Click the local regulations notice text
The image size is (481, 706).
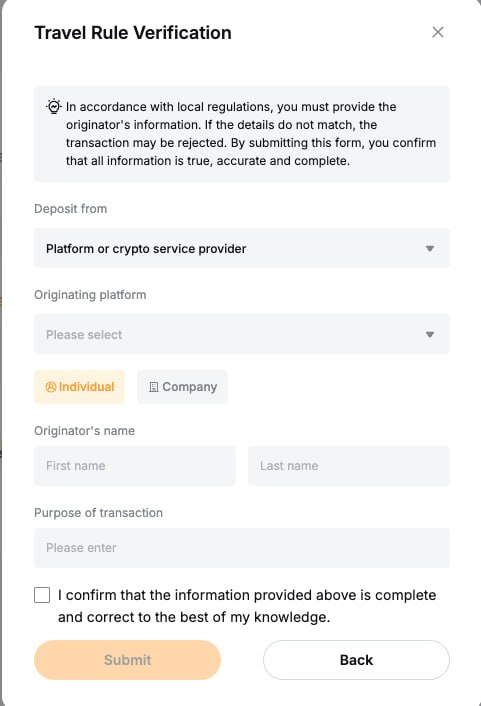[x=251, y=134]
